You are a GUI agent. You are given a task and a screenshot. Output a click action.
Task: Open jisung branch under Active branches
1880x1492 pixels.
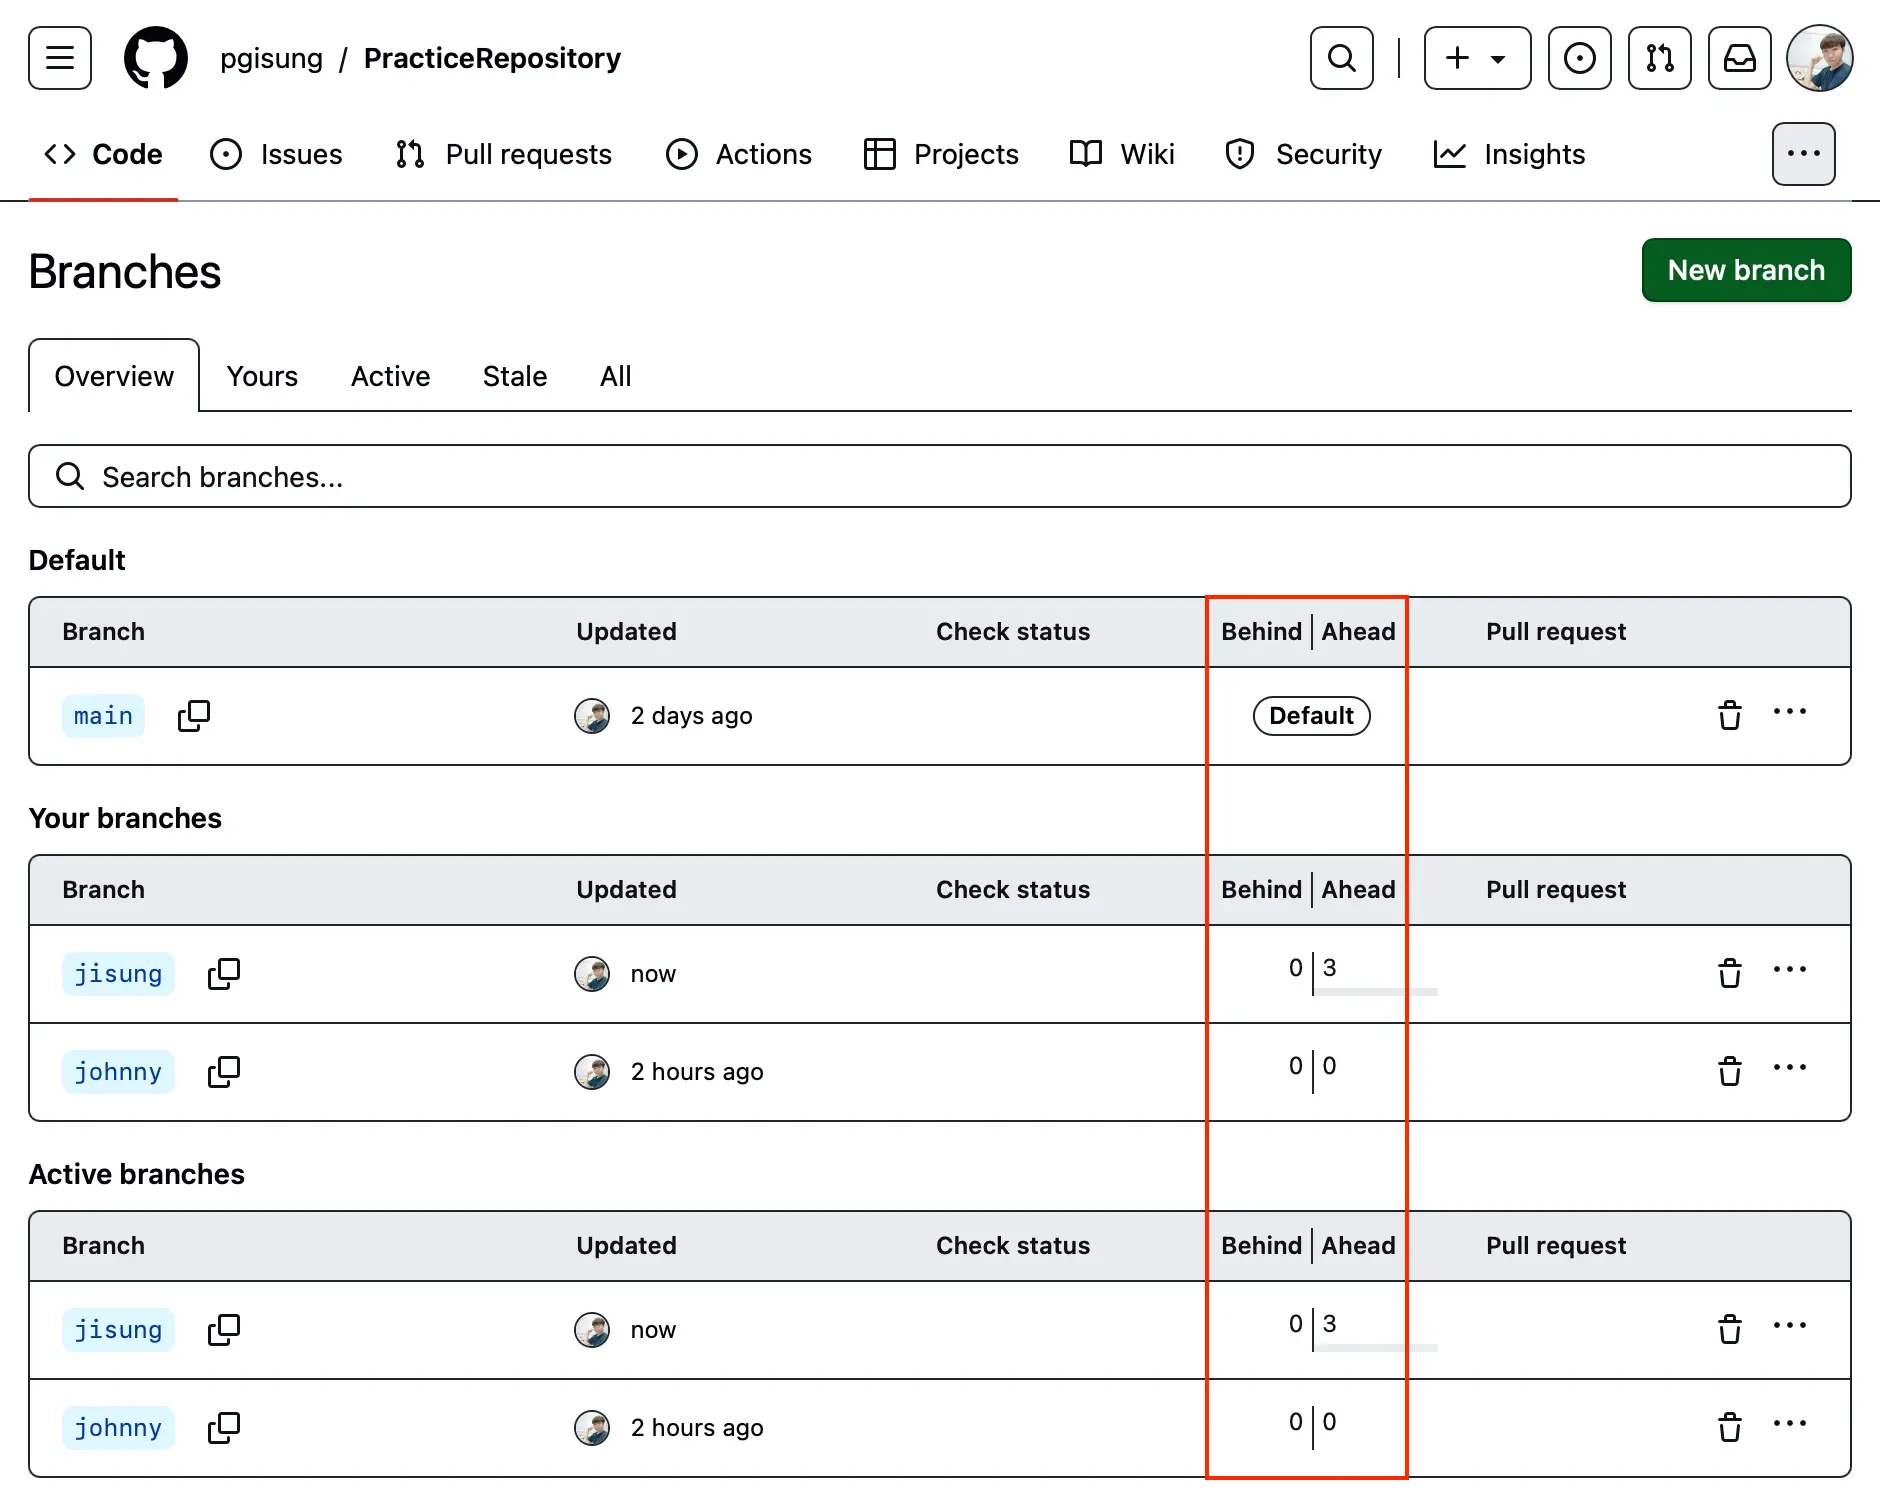(118, 1330)
